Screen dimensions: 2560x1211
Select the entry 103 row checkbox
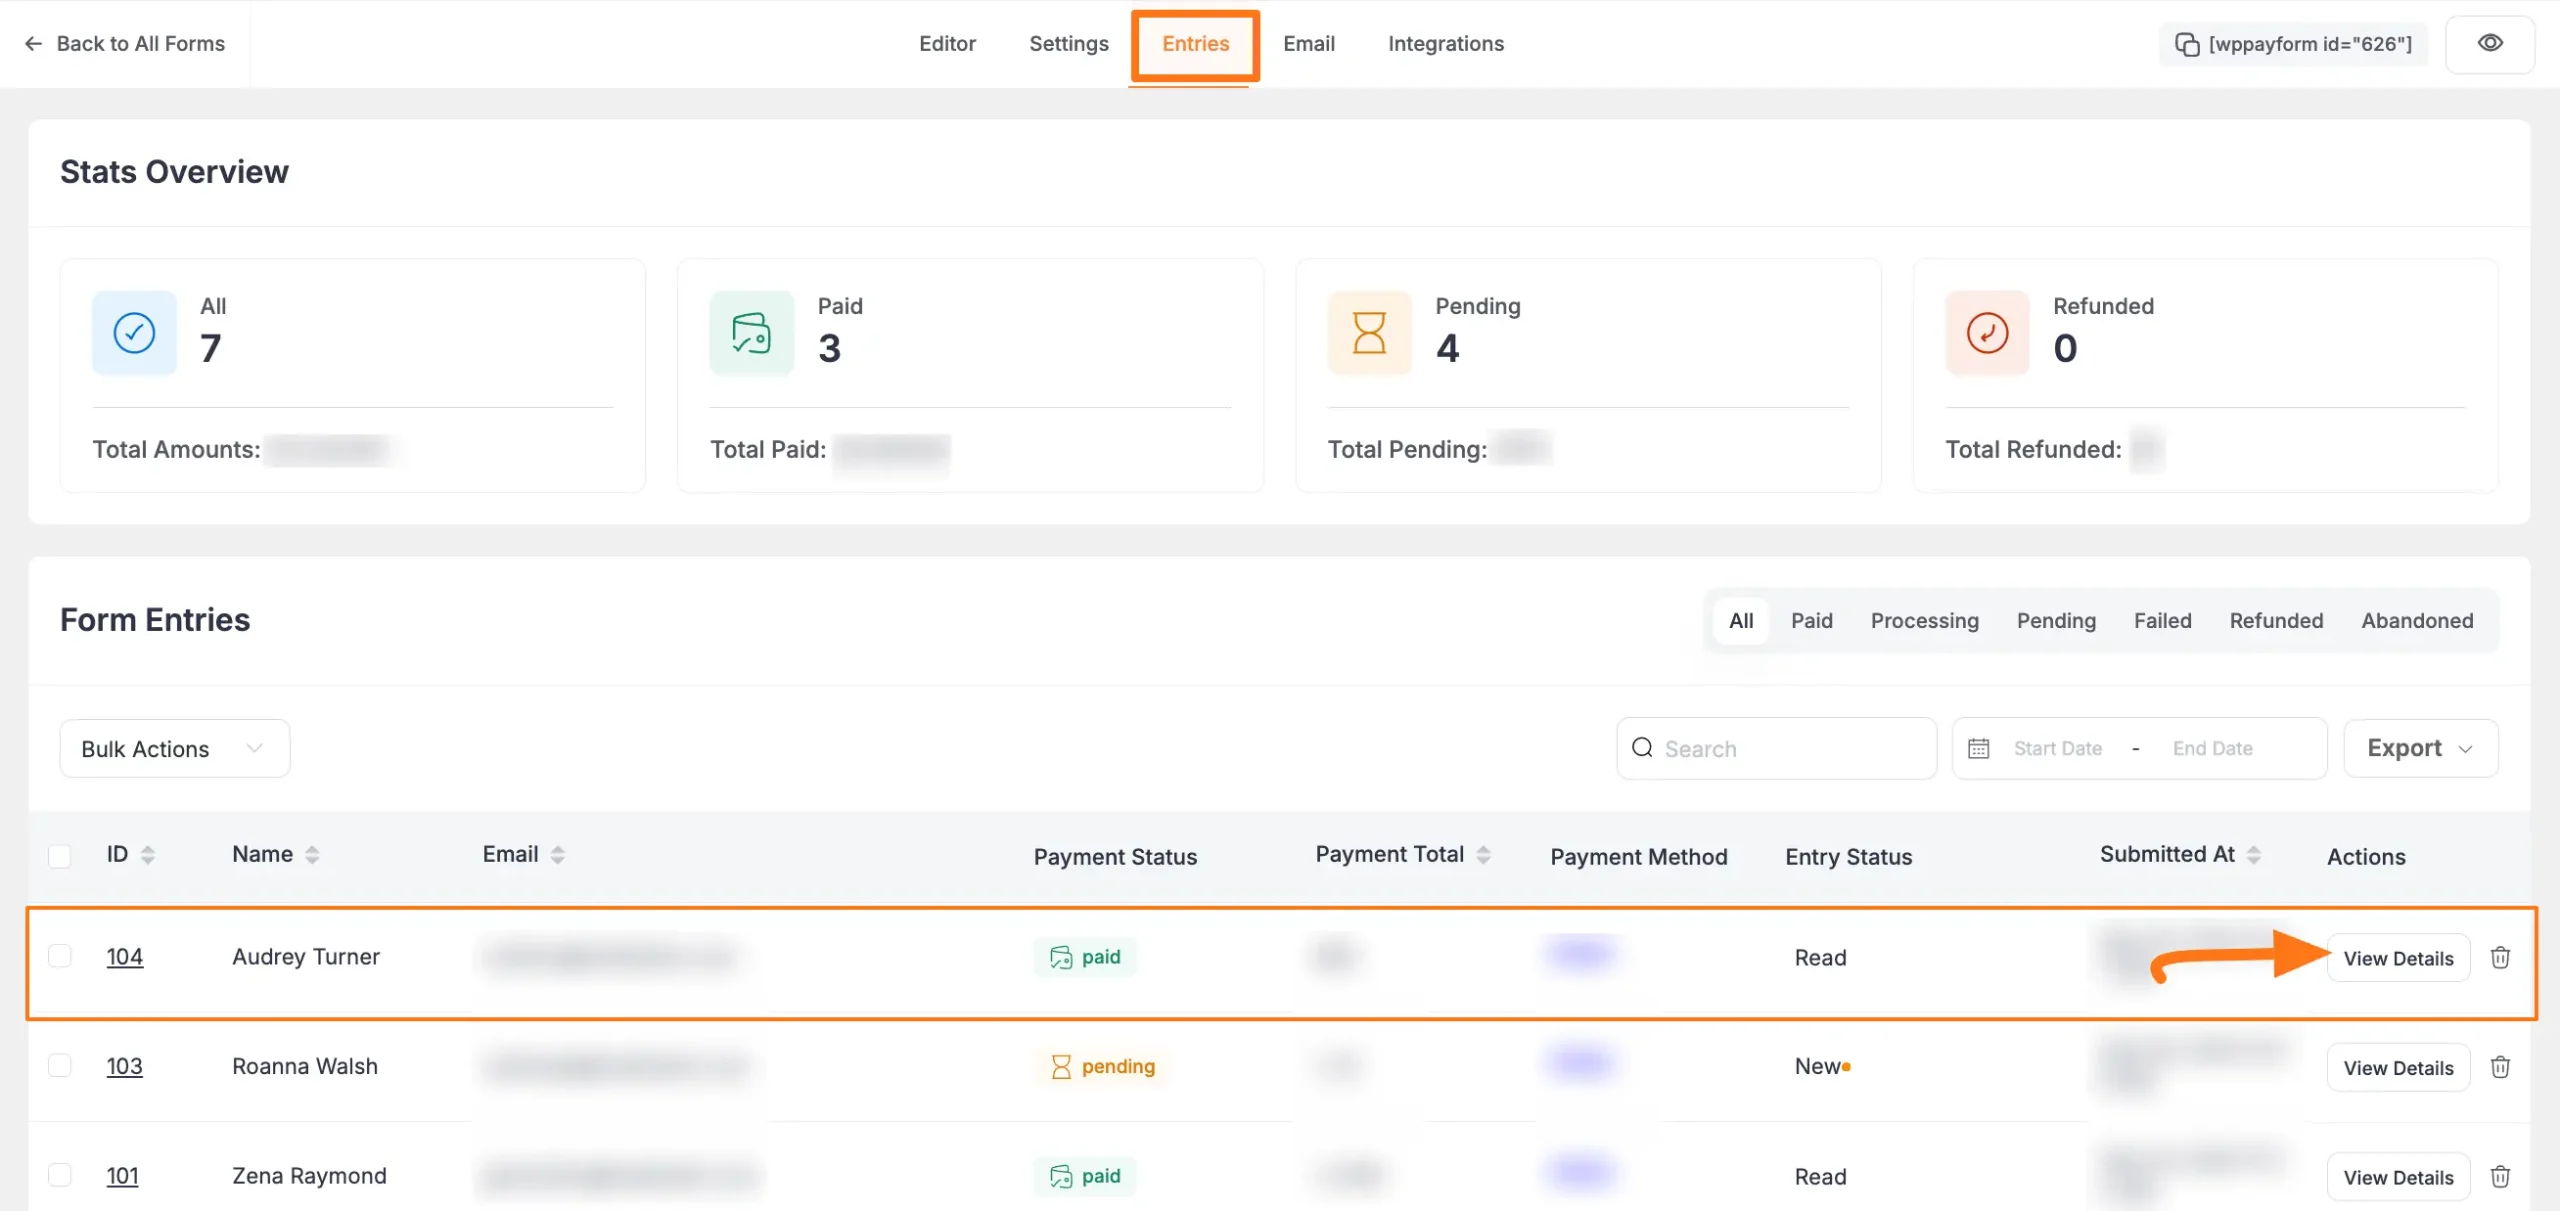pos(60,1065)
